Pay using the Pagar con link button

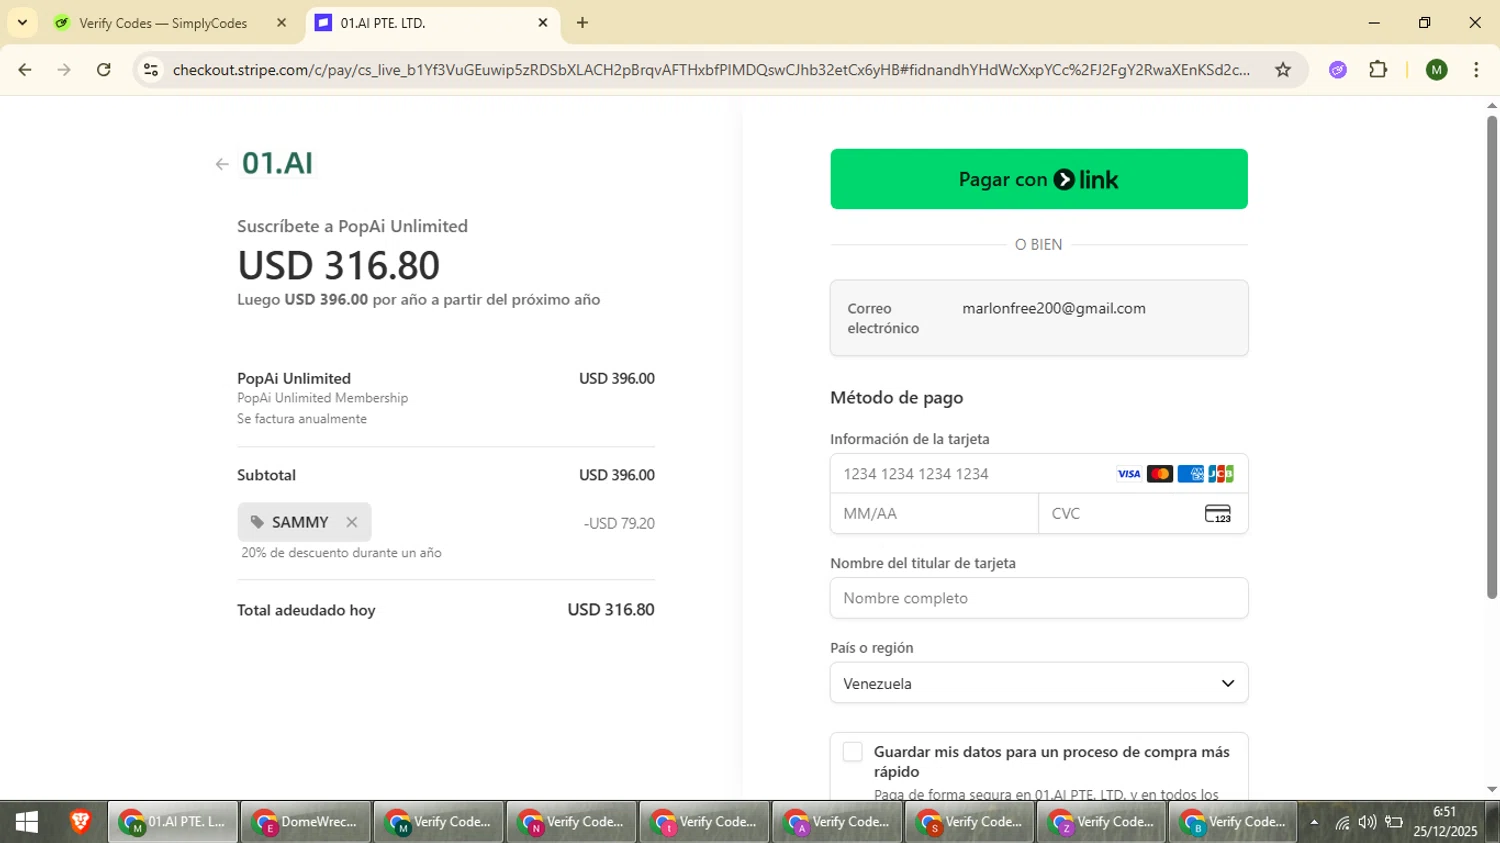1038,179
